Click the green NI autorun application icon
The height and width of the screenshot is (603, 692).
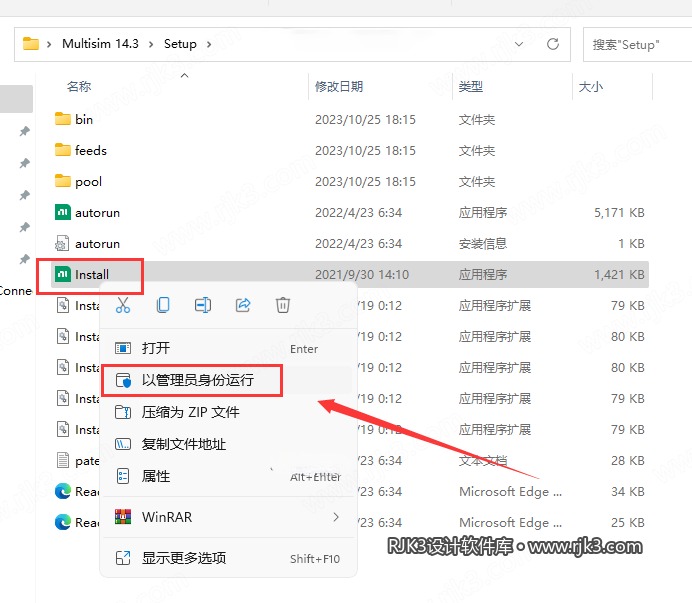pyautogui.click(x=63, y=212)
